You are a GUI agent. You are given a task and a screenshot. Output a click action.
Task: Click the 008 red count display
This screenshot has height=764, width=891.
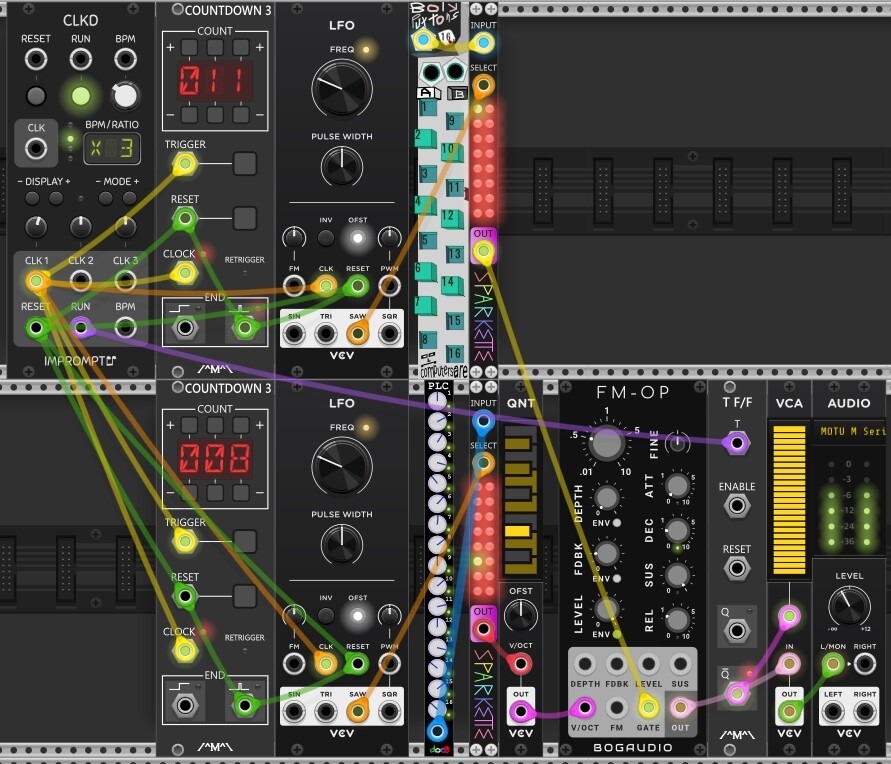[x=215, y=458]
